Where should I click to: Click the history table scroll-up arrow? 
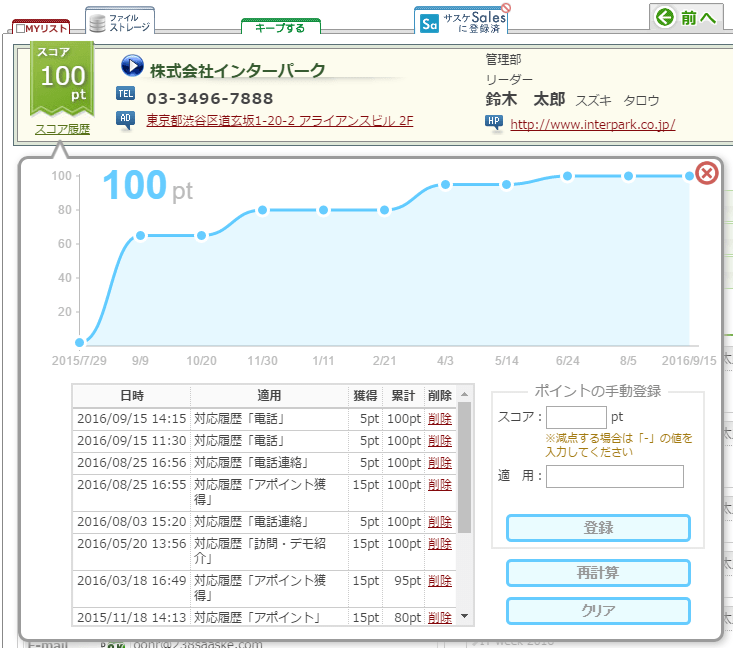(x=465, y=394)
